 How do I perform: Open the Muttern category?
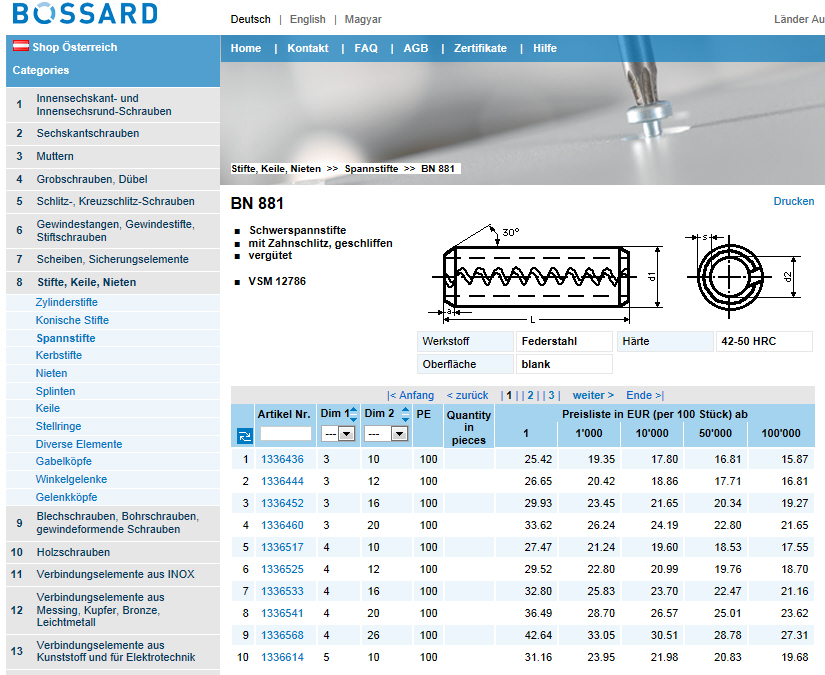(x=55, y=156)
